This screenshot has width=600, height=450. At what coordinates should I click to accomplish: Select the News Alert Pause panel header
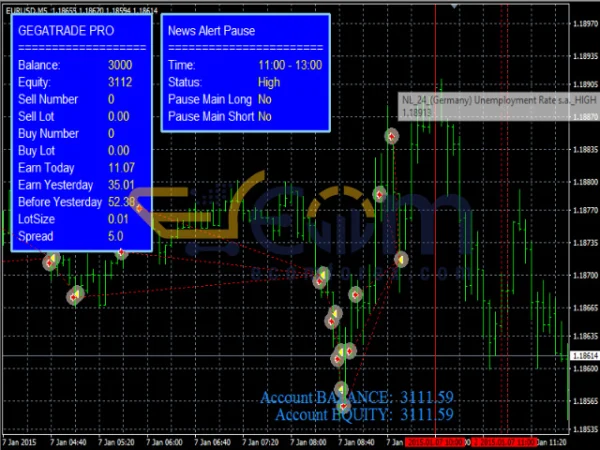pos(211,31)
